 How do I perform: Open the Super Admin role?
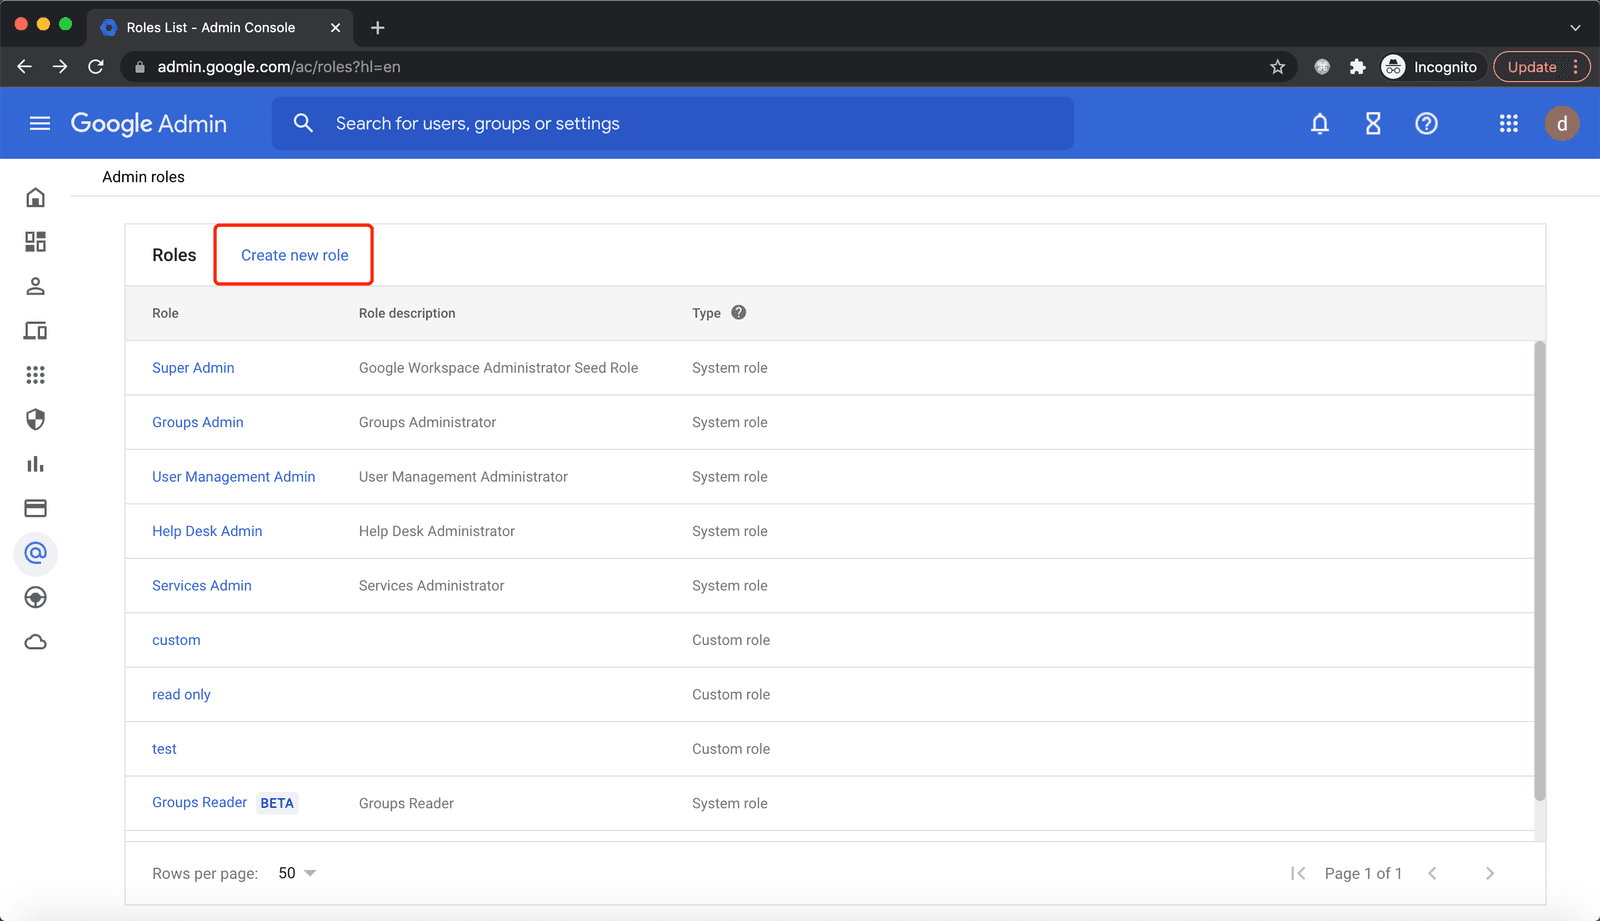click(193, 368)
